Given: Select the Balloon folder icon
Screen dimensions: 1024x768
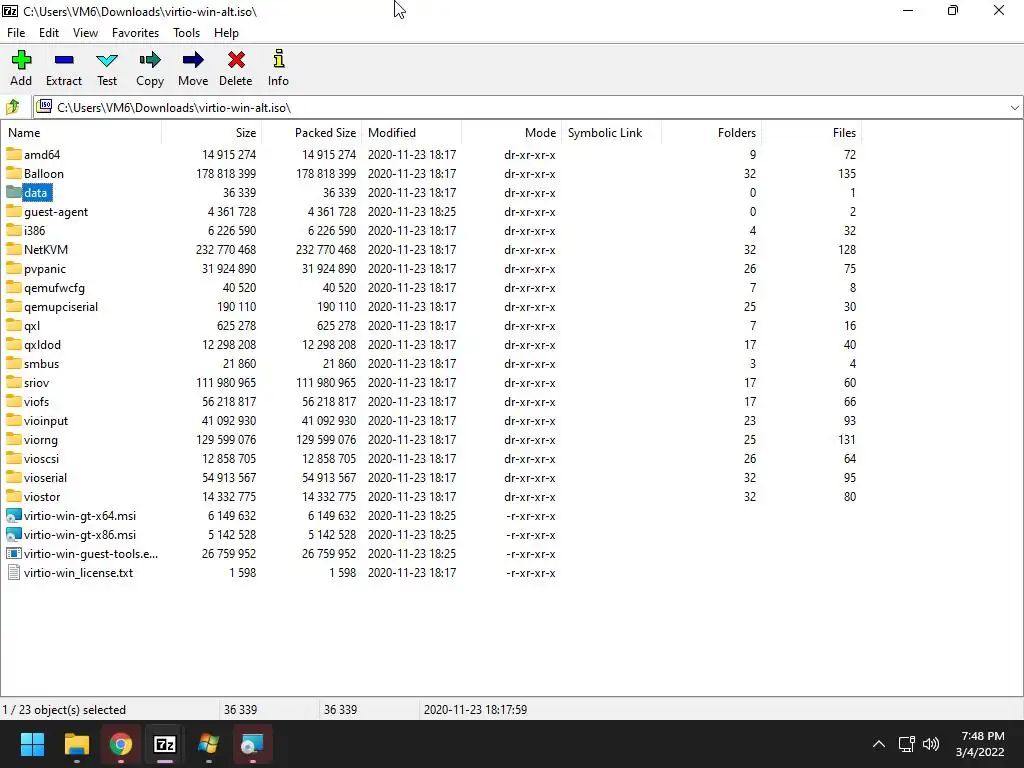Looking at the screenshot, I should click(14, 173).
